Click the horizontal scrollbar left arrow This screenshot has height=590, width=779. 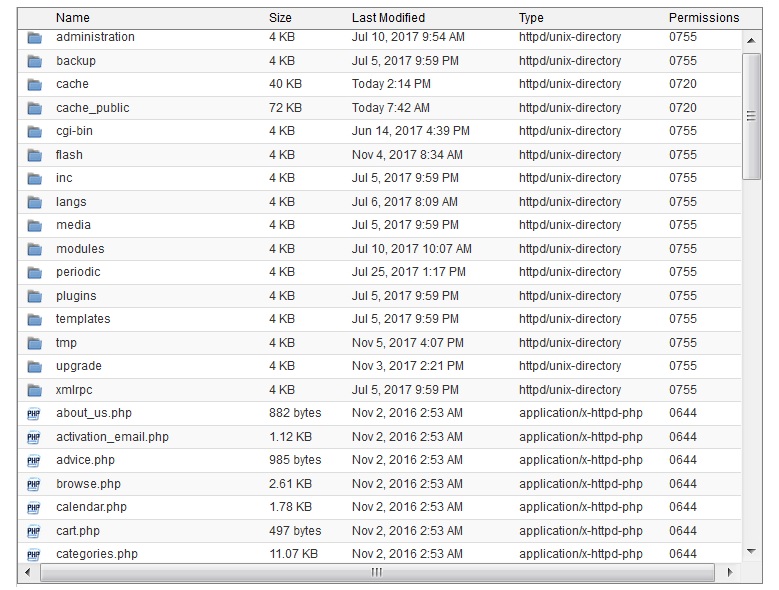click(x=27, y=573)
